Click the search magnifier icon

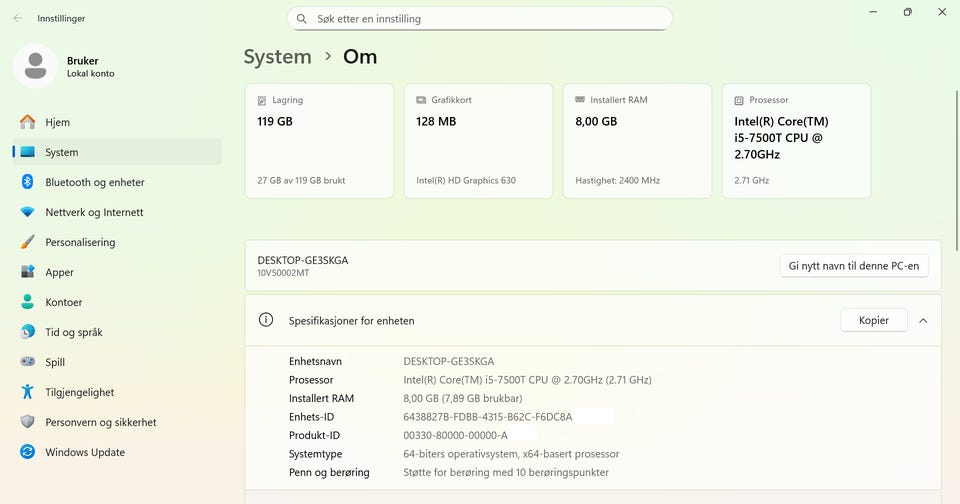click(x=302, y=19)
